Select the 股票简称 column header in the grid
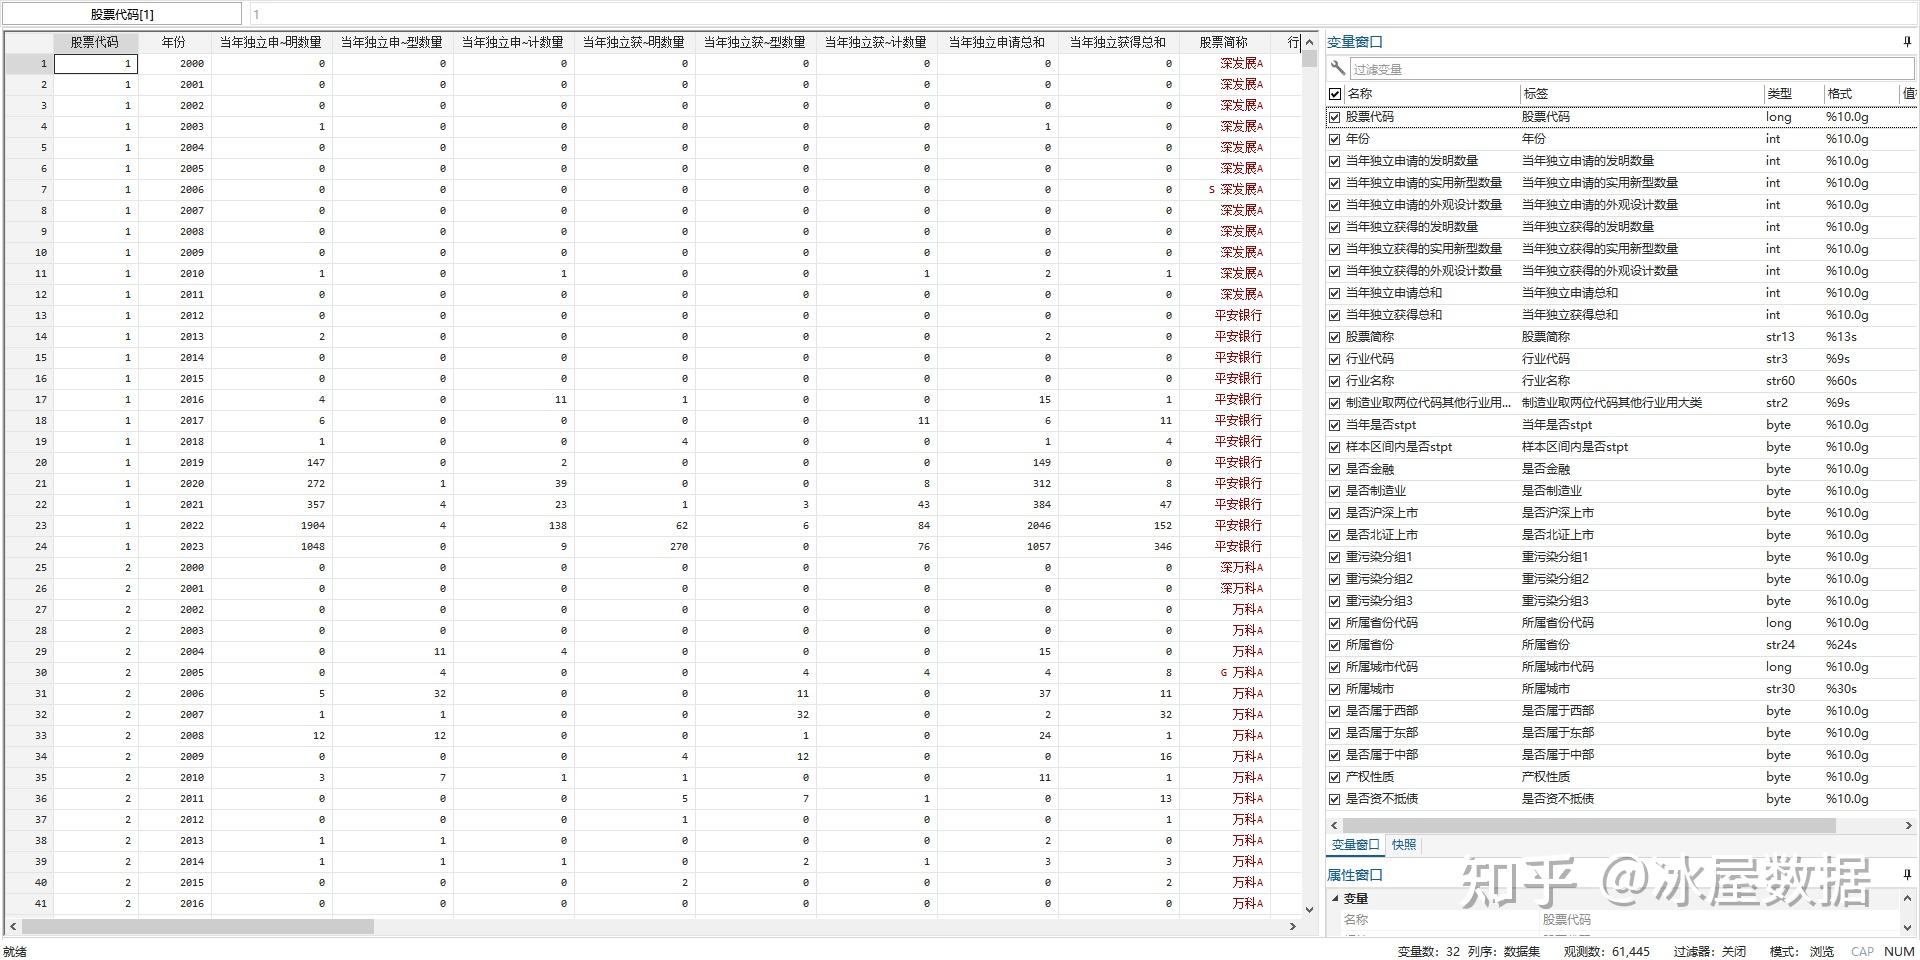The image size is (1920, 960). tap(1224, 42)
